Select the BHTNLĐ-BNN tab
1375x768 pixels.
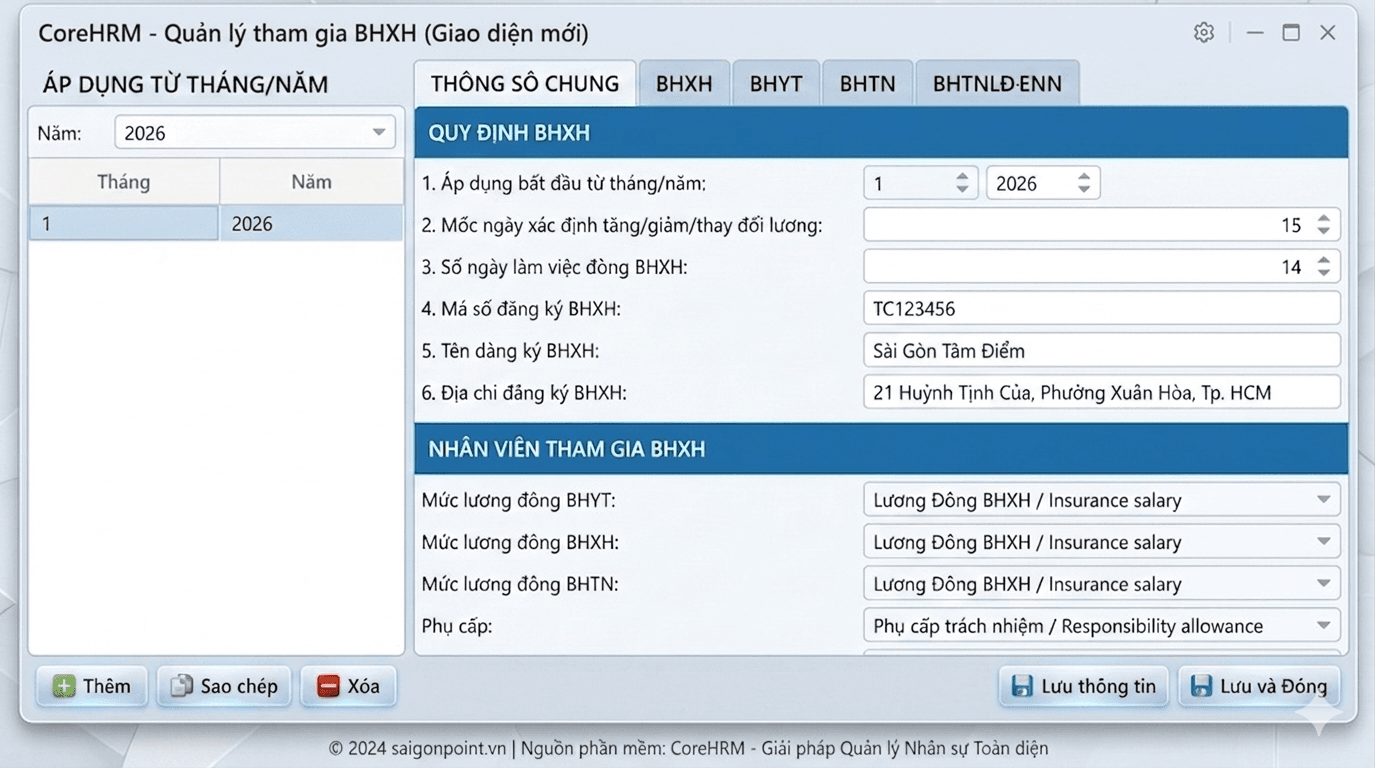point(998,83)
